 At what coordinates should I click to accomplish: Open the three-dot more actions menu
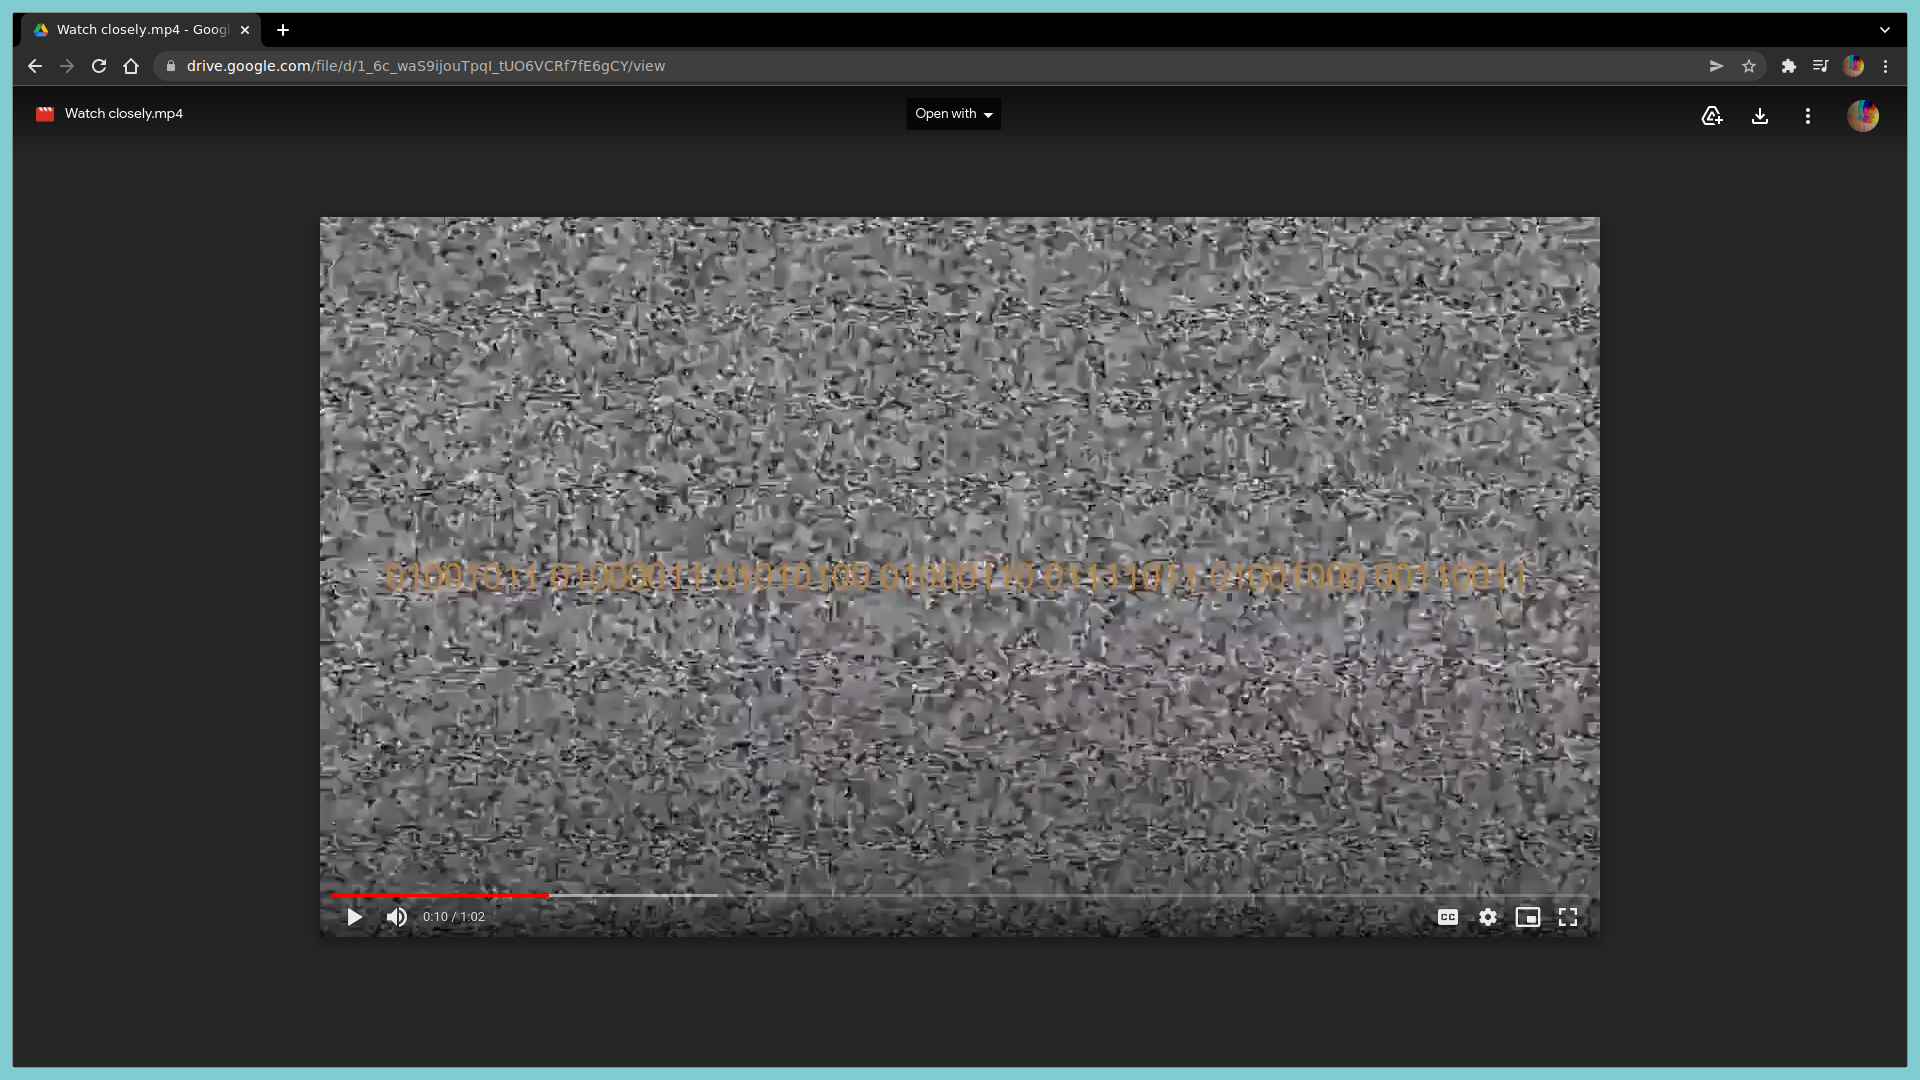(x=1808, y=116)
